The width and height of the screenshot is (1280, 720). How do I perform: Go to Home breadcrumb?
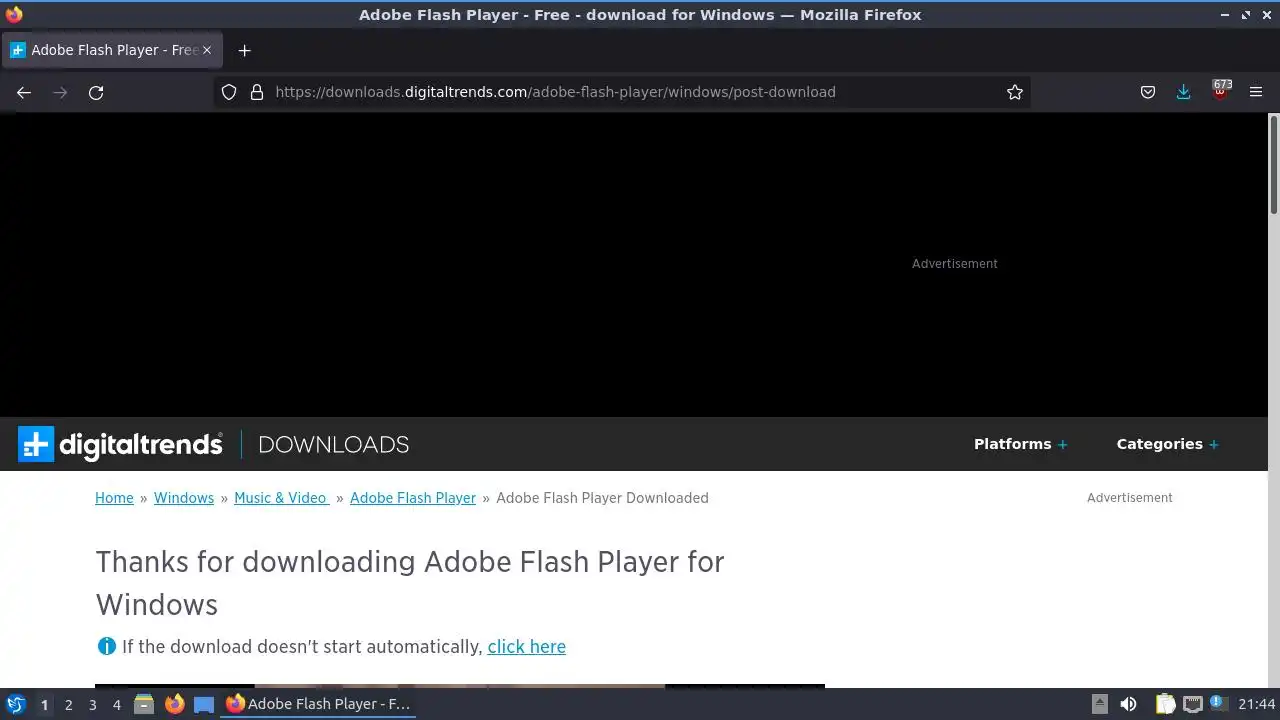114,498
